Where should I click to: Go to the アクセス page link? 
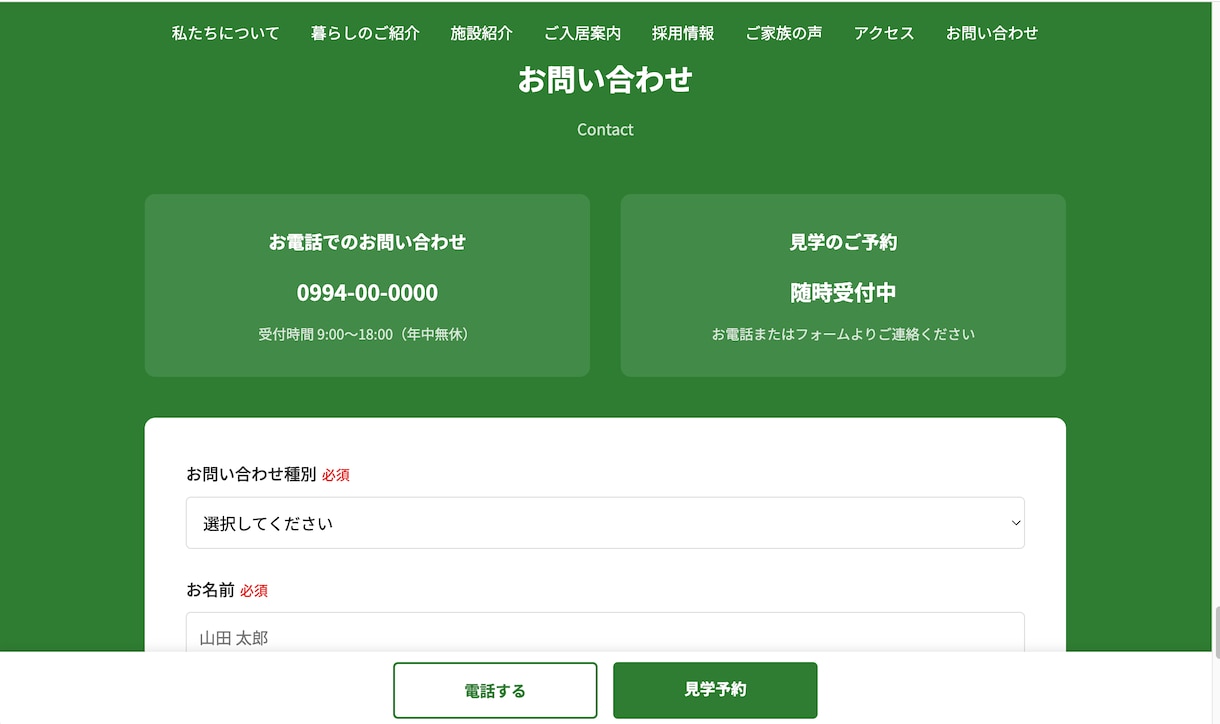884,33
